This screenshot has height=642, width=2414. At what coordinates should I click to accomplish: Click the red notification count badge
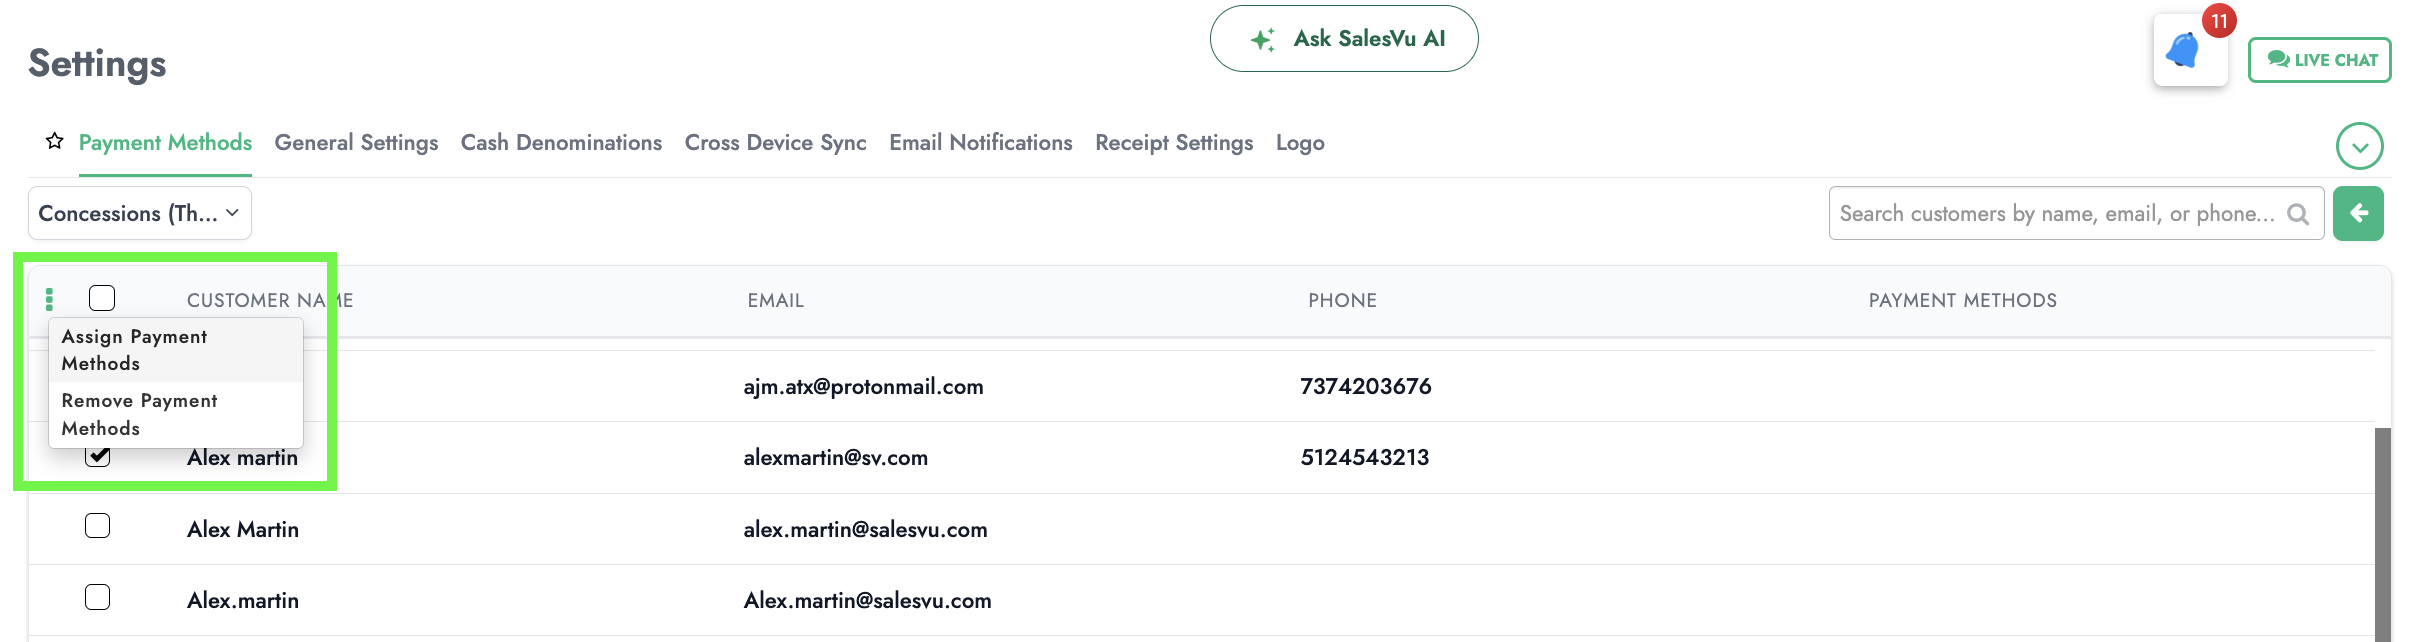tap(2219, 21)
